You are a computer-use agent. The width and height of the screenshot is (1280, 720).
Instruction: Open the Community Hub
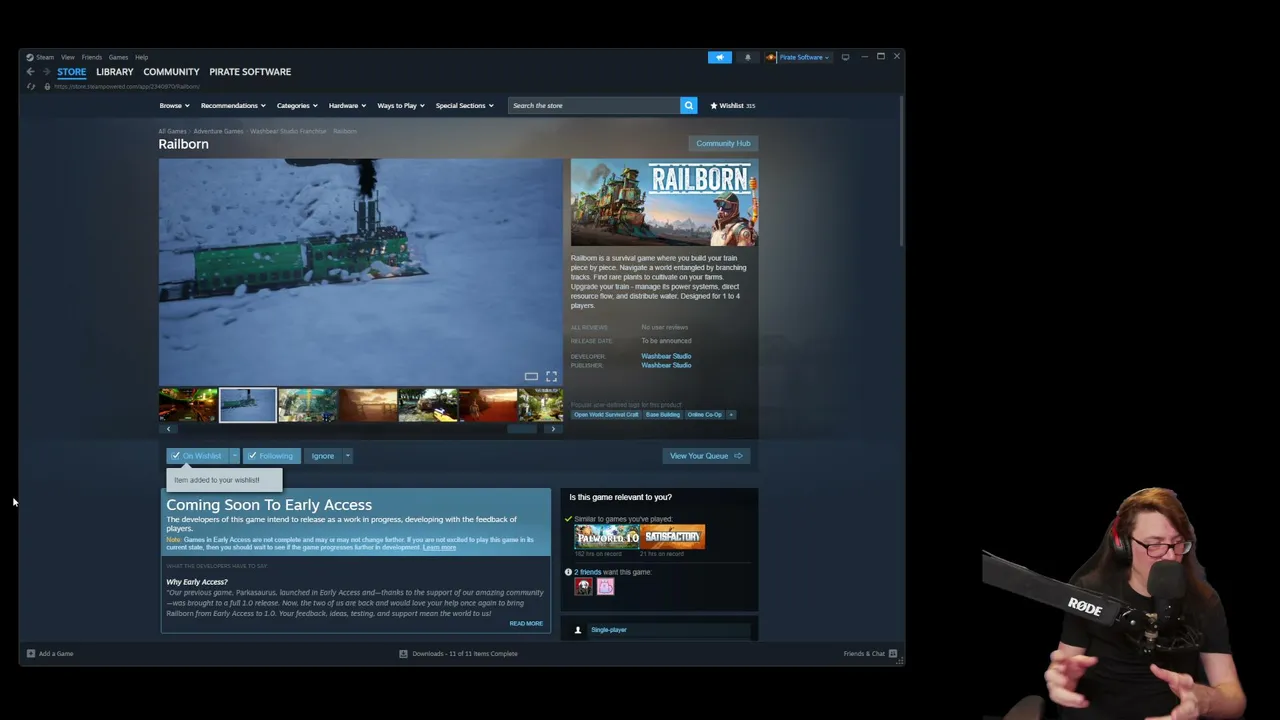point(723,143)
